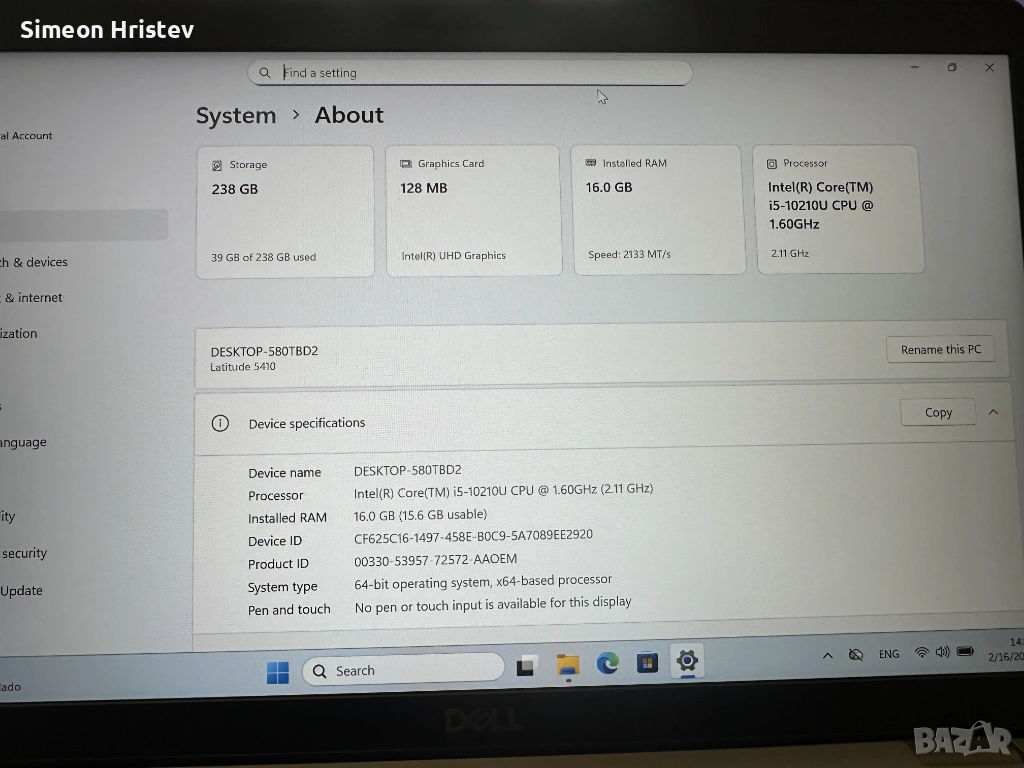Open the Installed RAM info card
The width and height of the screenshot is (1024, 768).
click(658, 209)
